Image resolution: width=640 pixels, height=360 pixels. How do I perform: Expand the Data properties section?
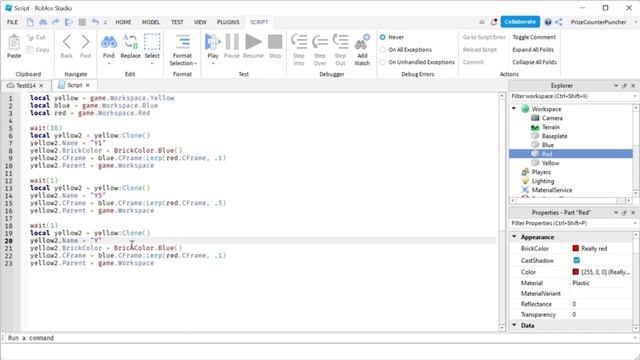pos(514,325)
